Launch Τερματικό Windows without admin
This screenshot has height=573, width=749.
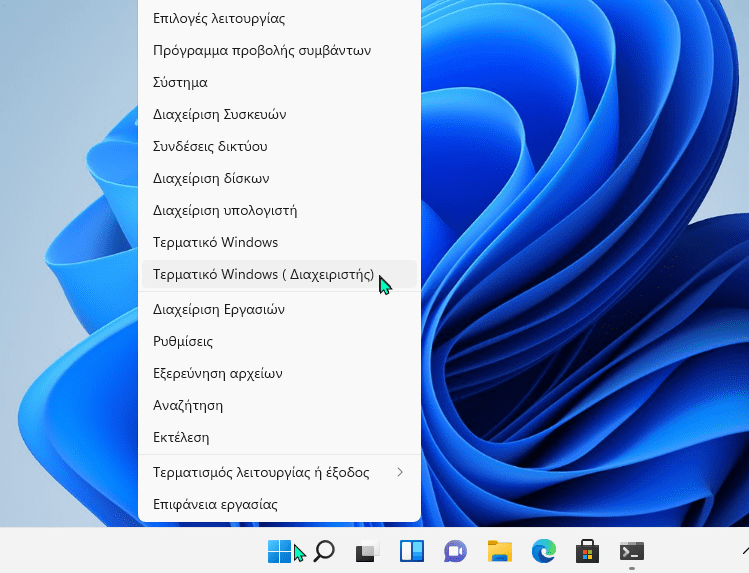tap(279, 242)
